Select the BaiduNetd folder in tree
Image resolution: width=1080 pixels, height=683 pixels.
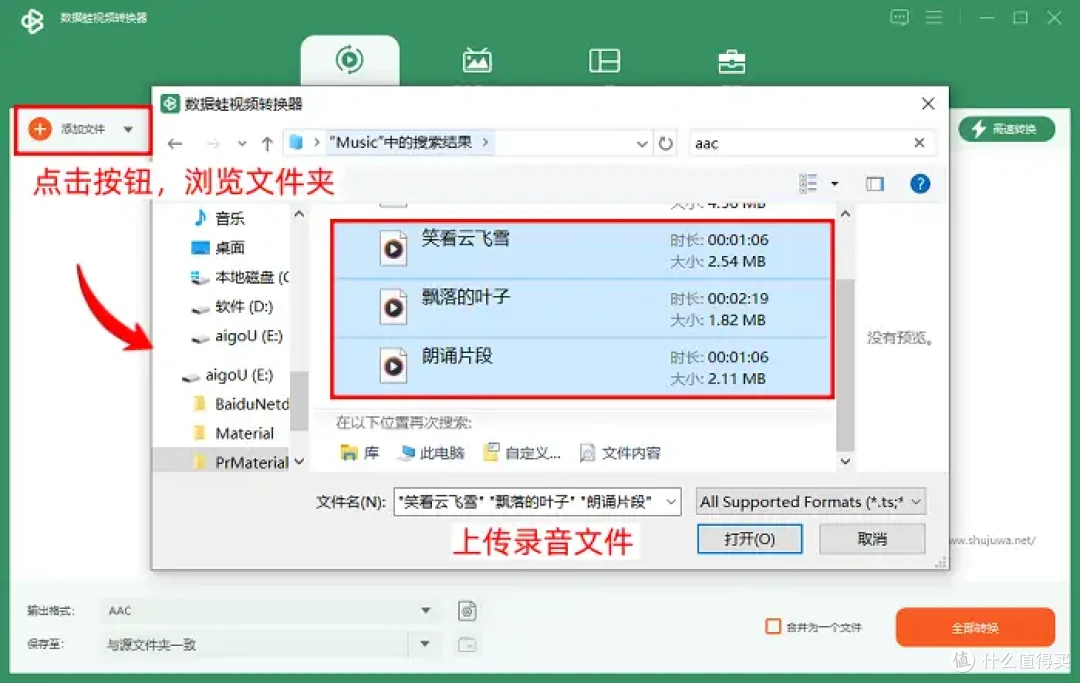pyautogui.click(x=241, y=404)
